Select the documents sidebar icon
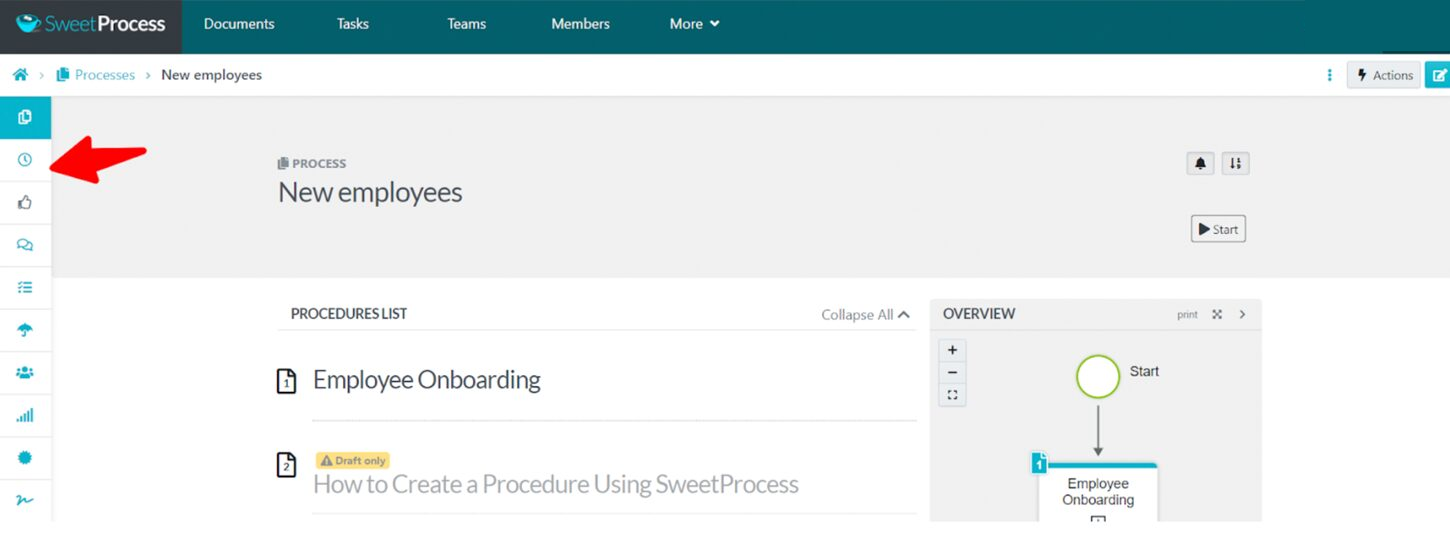The height and width of the screenshot is (551, 1450). pos(25,117)
